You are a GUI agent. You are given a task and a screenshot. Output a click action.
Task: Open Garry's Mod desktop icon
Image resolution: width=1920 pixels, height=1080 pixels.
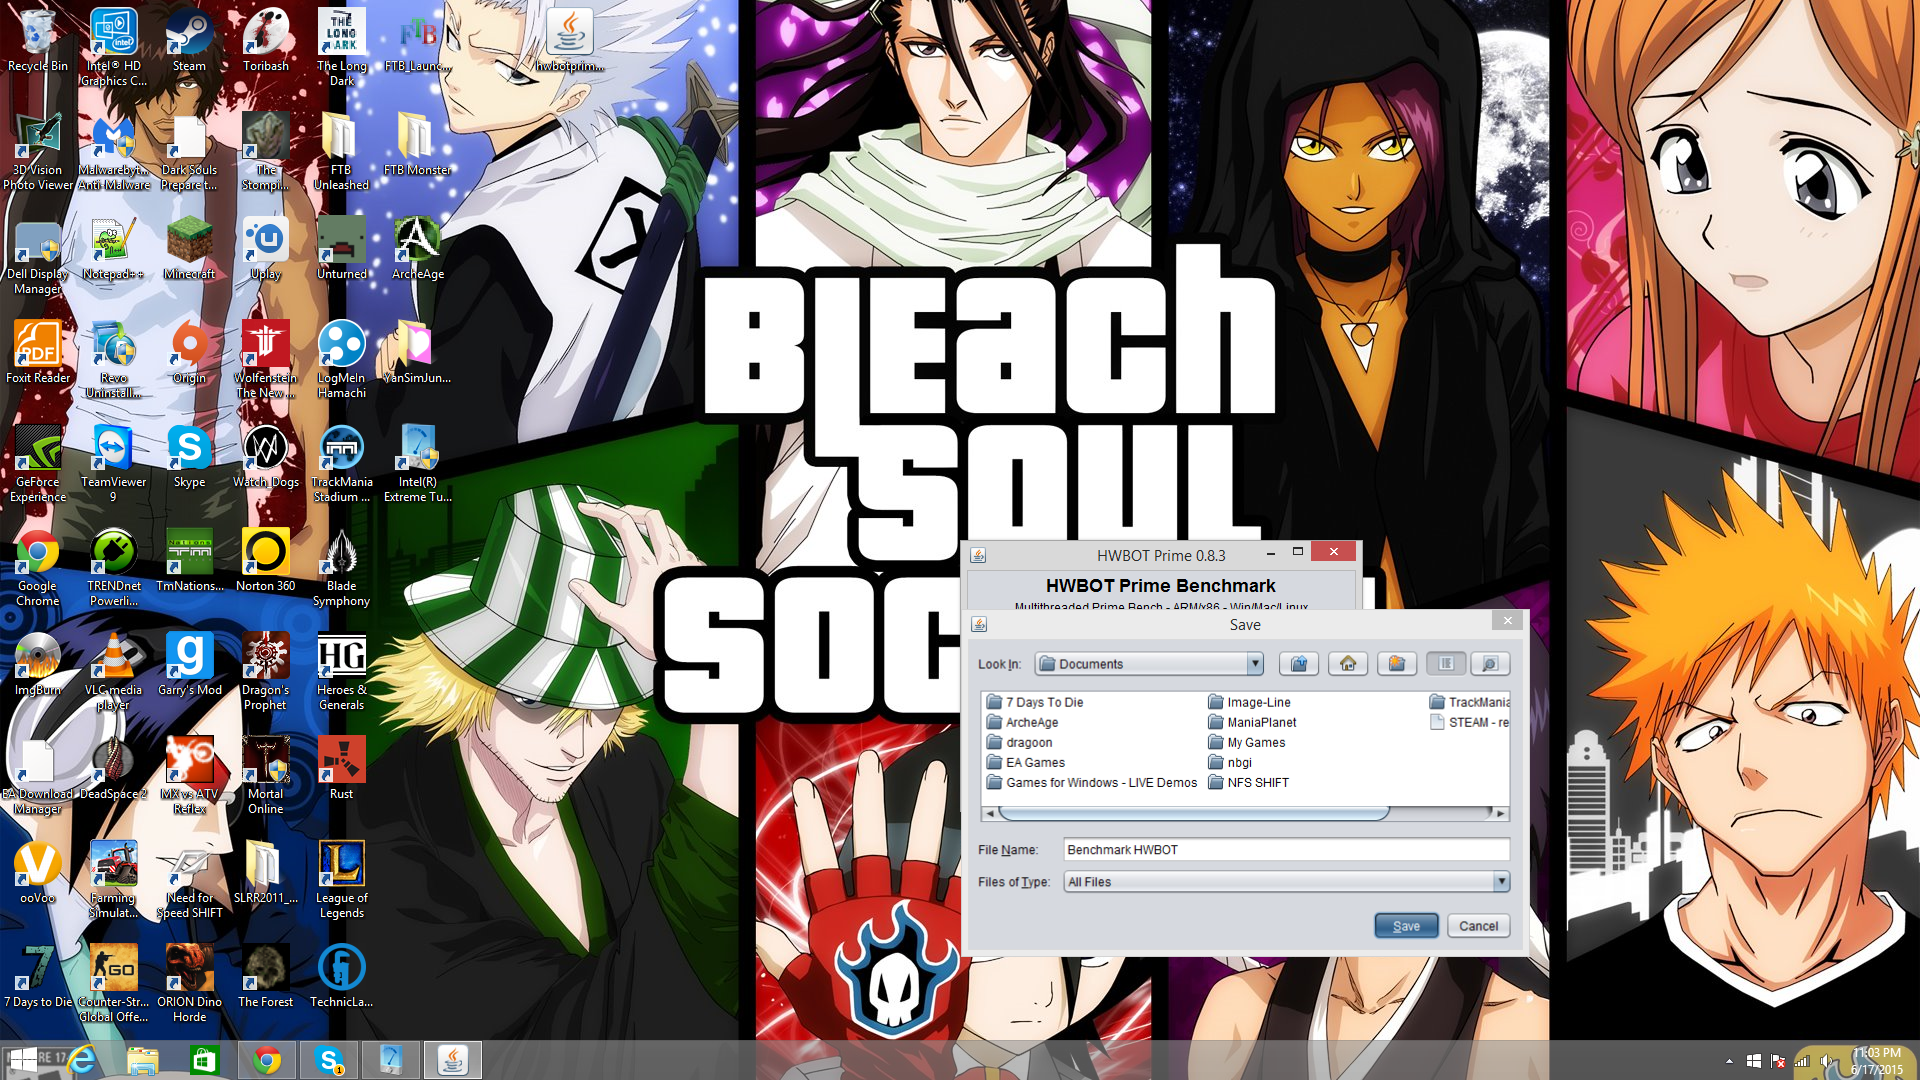click(189, 665)
